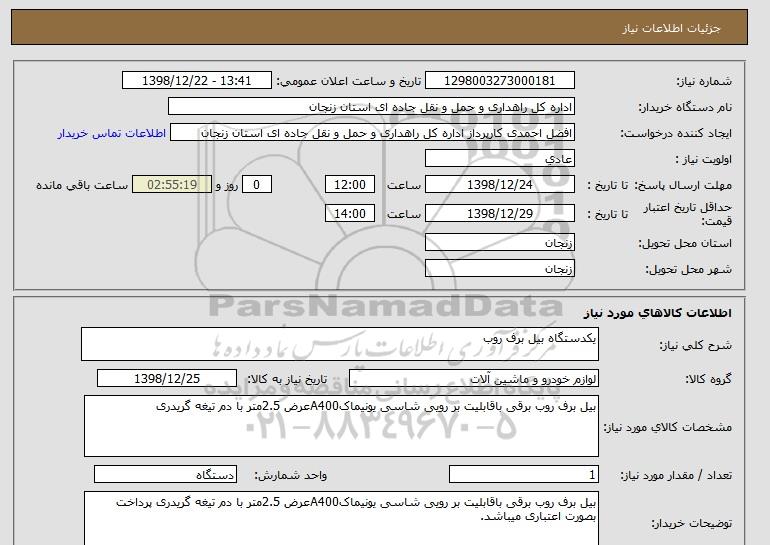The height and width of the screenshot is (545, 770).
Task: Click the remaining time countdown 02:55:19
Action: point(172,185)
